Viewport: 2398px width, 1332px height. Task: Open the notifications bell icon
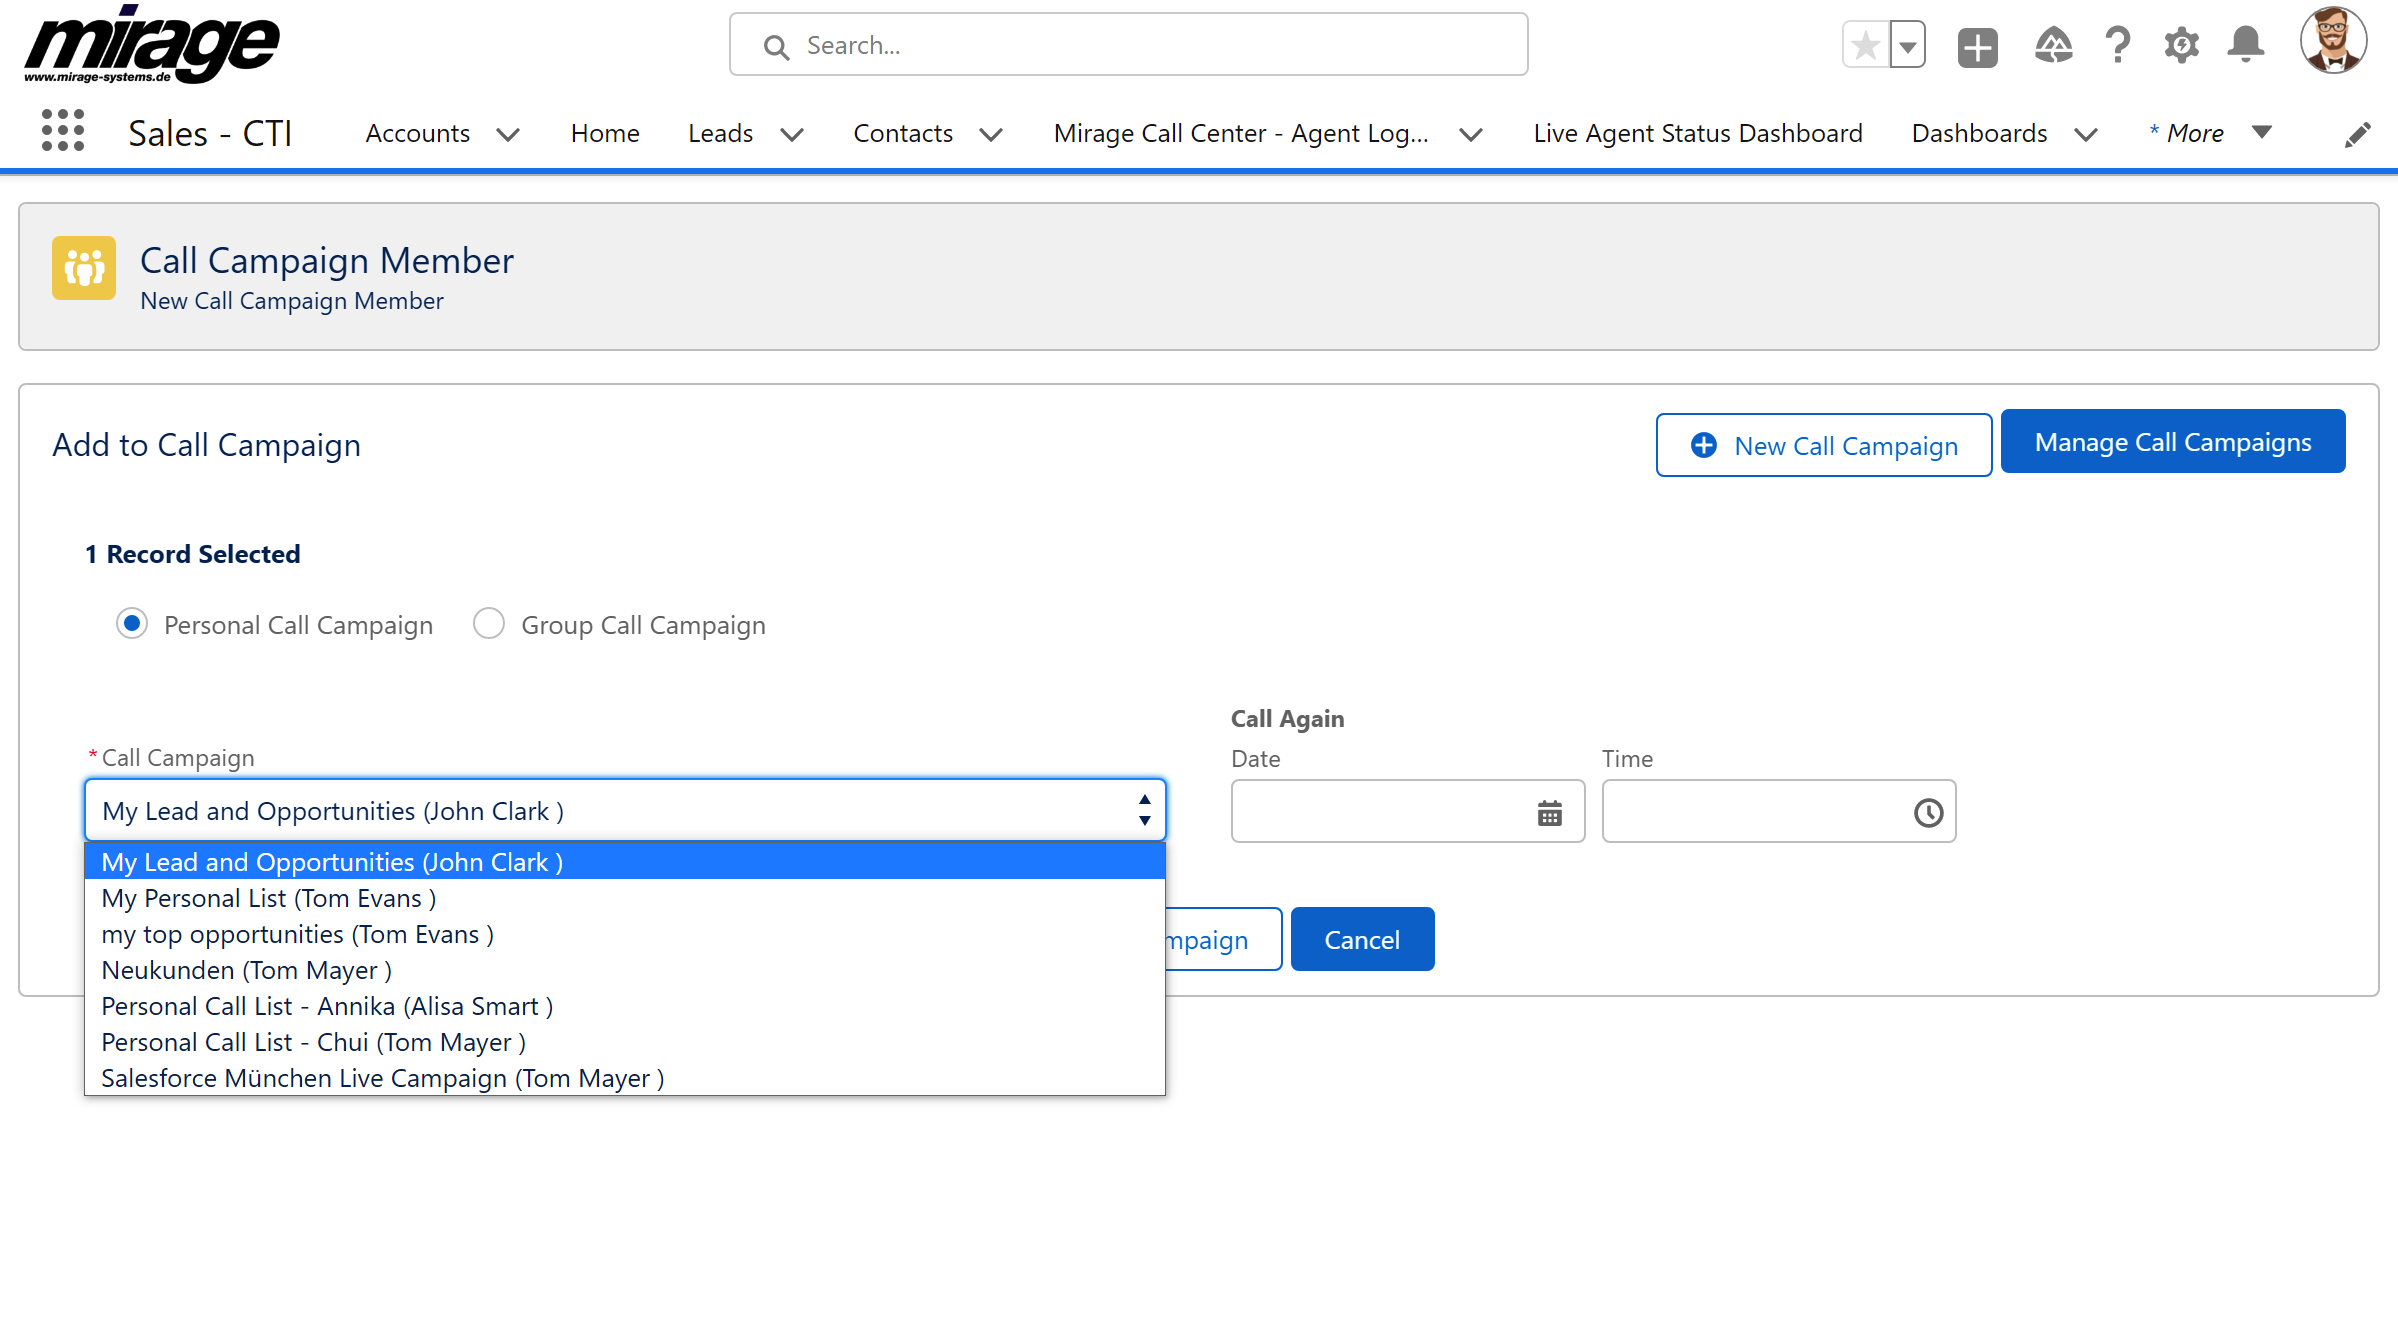click(x=2246, y=46)
